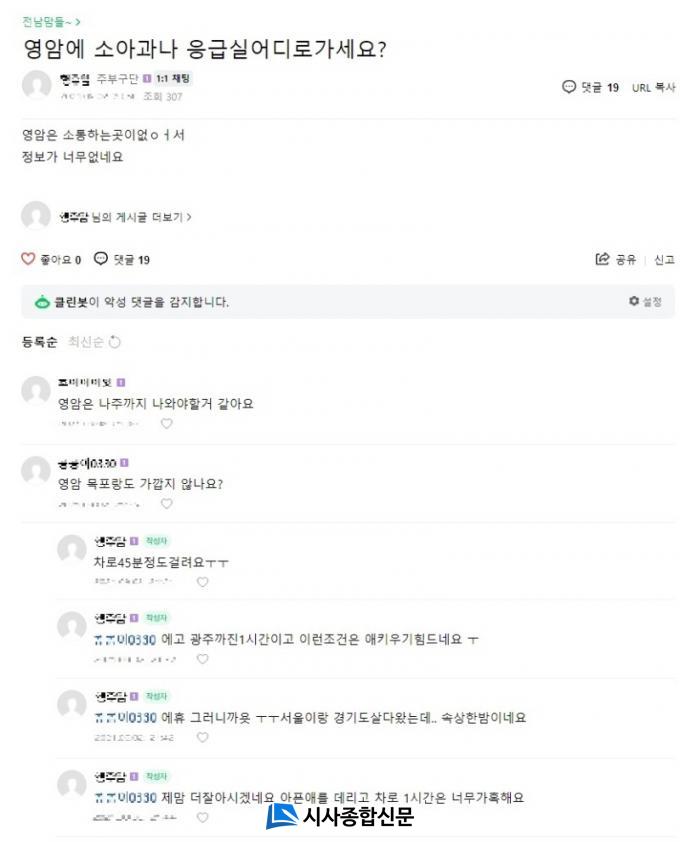Click the comment bubble icon beside 댓글 19 at top
The image size is (680, 842).
(x=569, y=87)
